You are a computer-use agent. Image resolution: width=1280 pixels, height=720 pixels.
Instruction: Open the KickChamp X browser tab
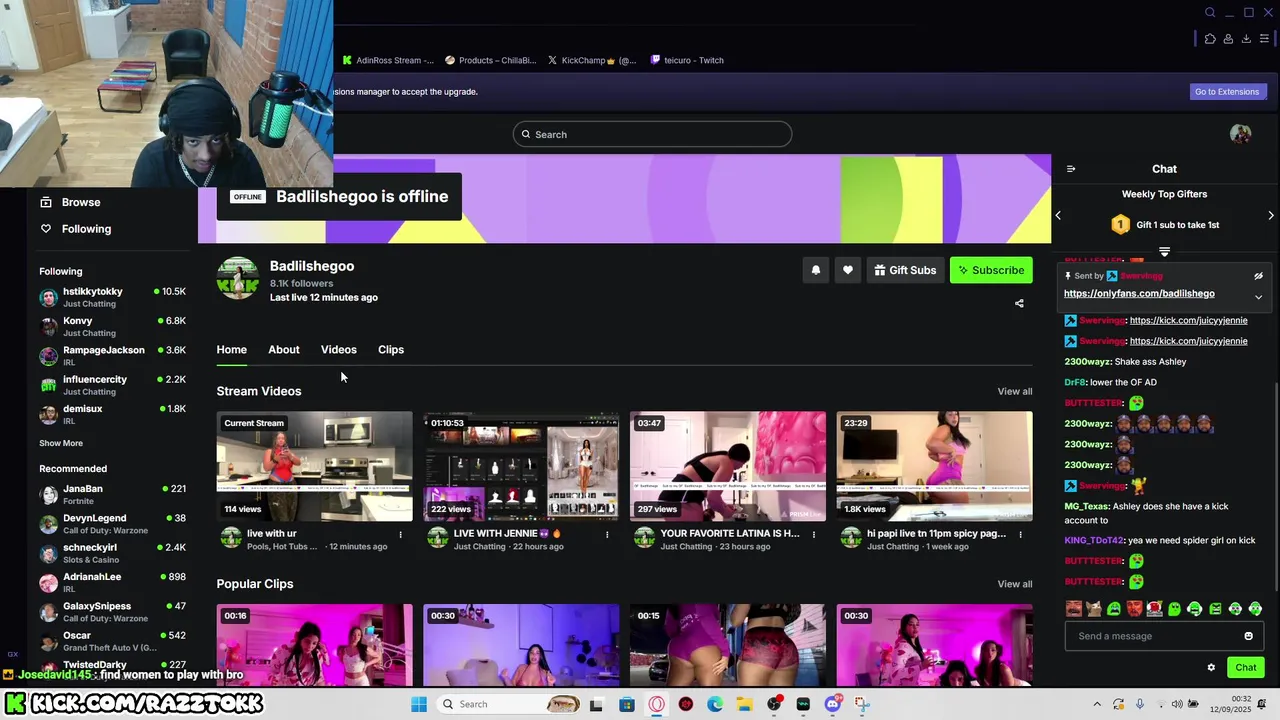click(592, 60)
